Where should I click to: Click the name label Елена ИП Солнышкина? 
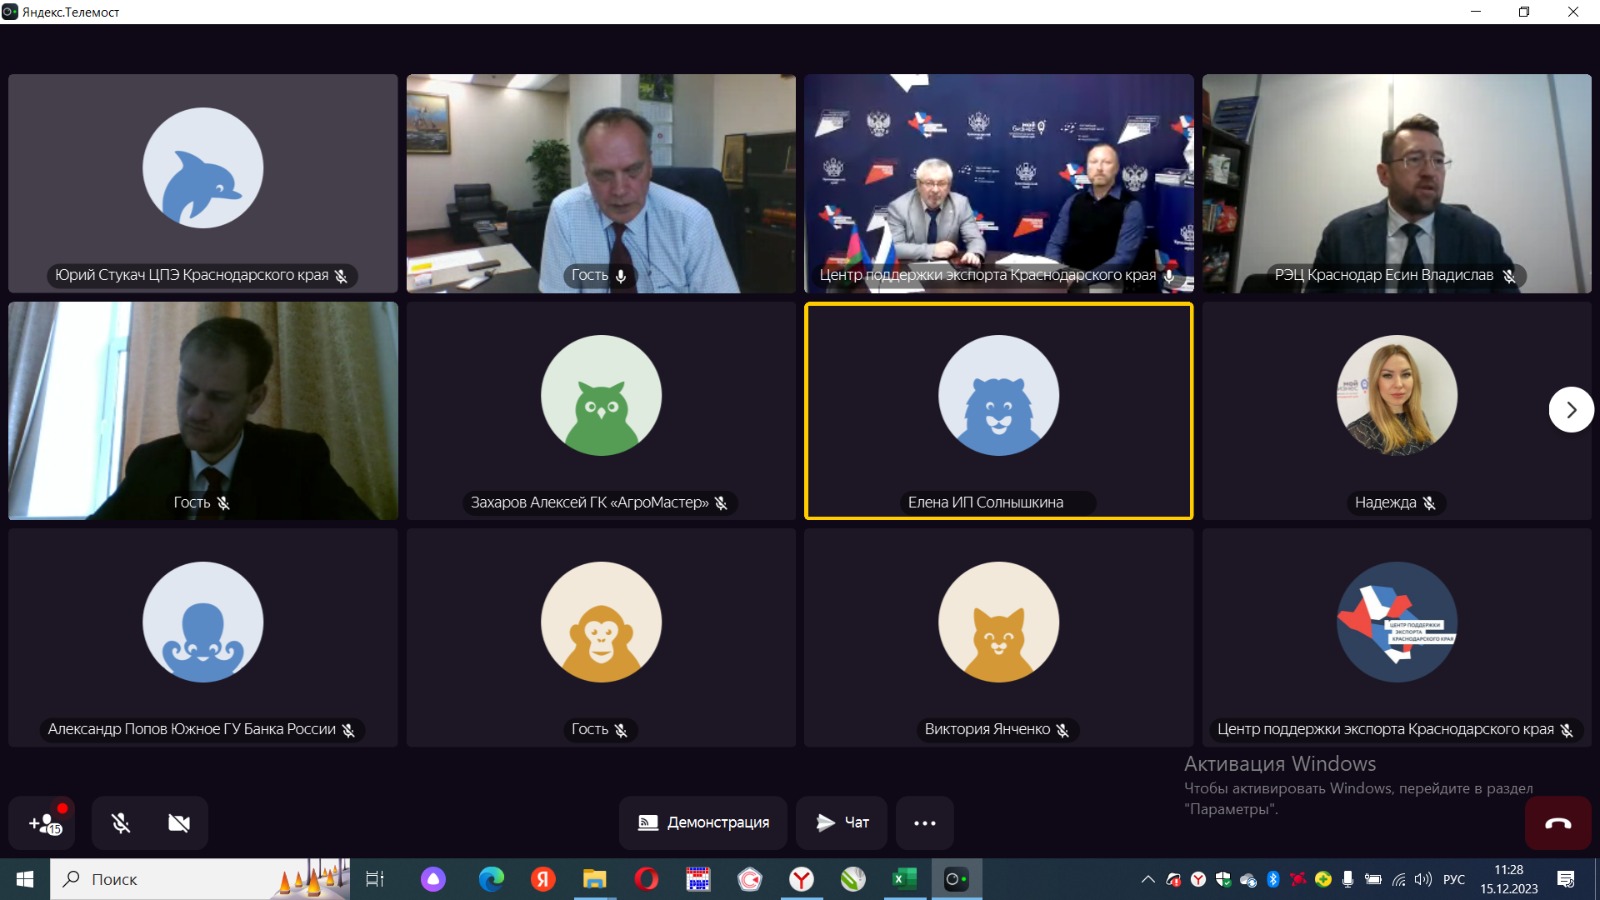(x=986, y=503)
